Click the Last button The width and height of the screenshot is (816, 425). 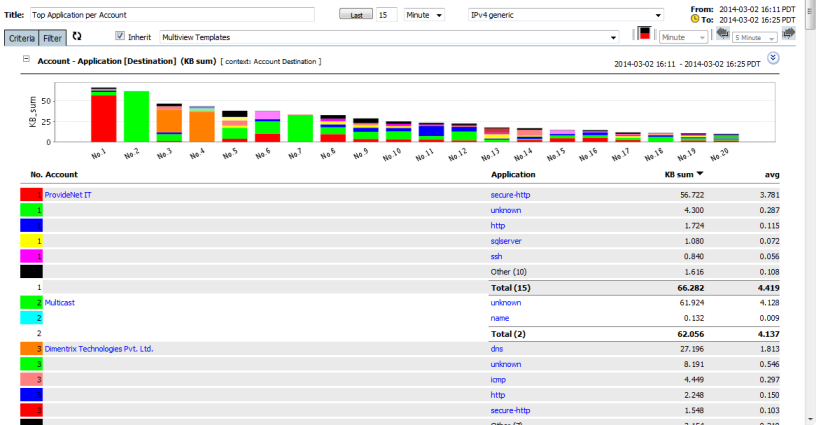[356, 15]
